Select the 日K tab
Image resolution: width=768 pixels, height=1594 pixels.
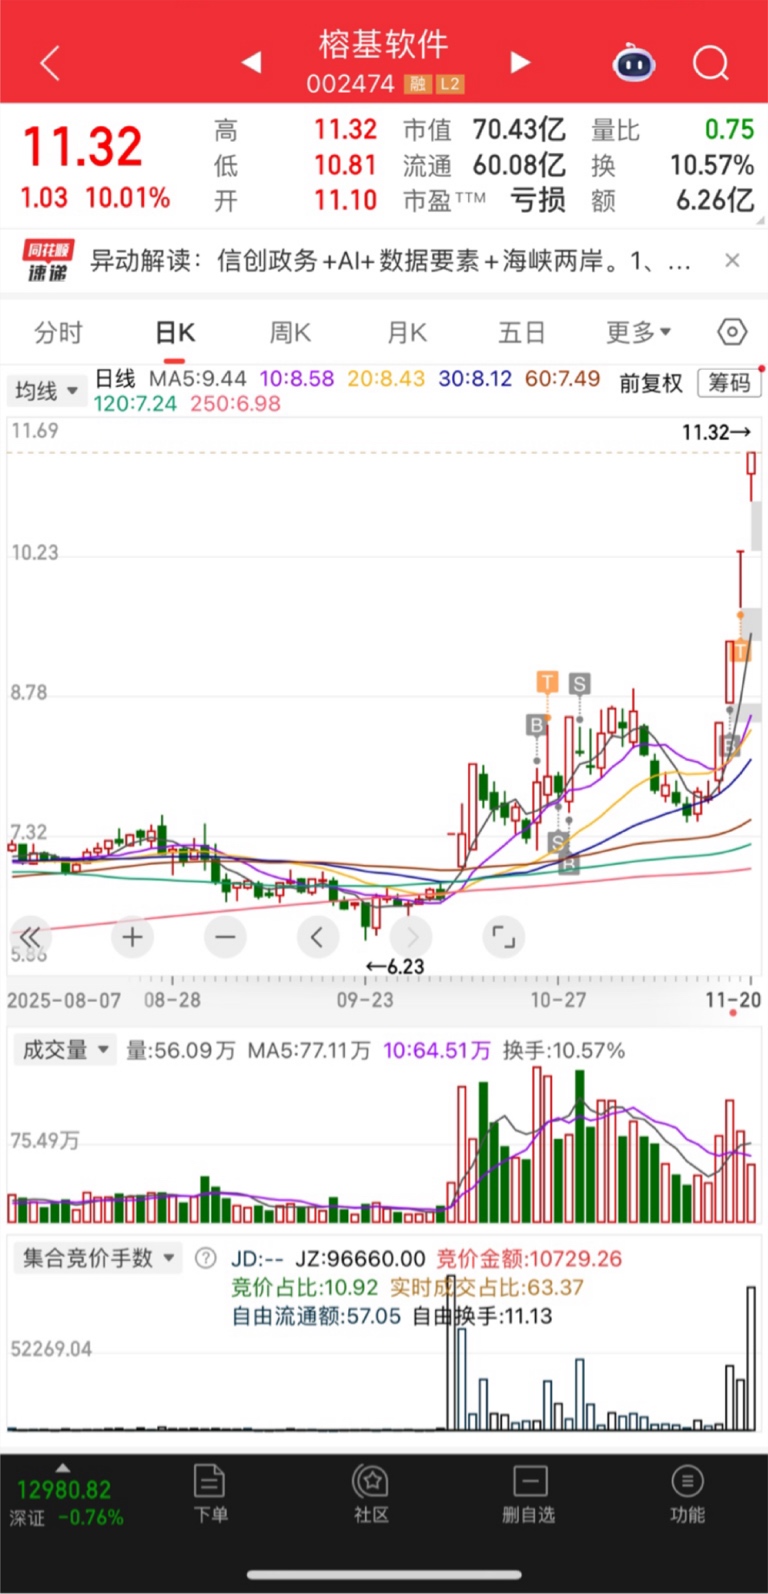pos(175,333)
